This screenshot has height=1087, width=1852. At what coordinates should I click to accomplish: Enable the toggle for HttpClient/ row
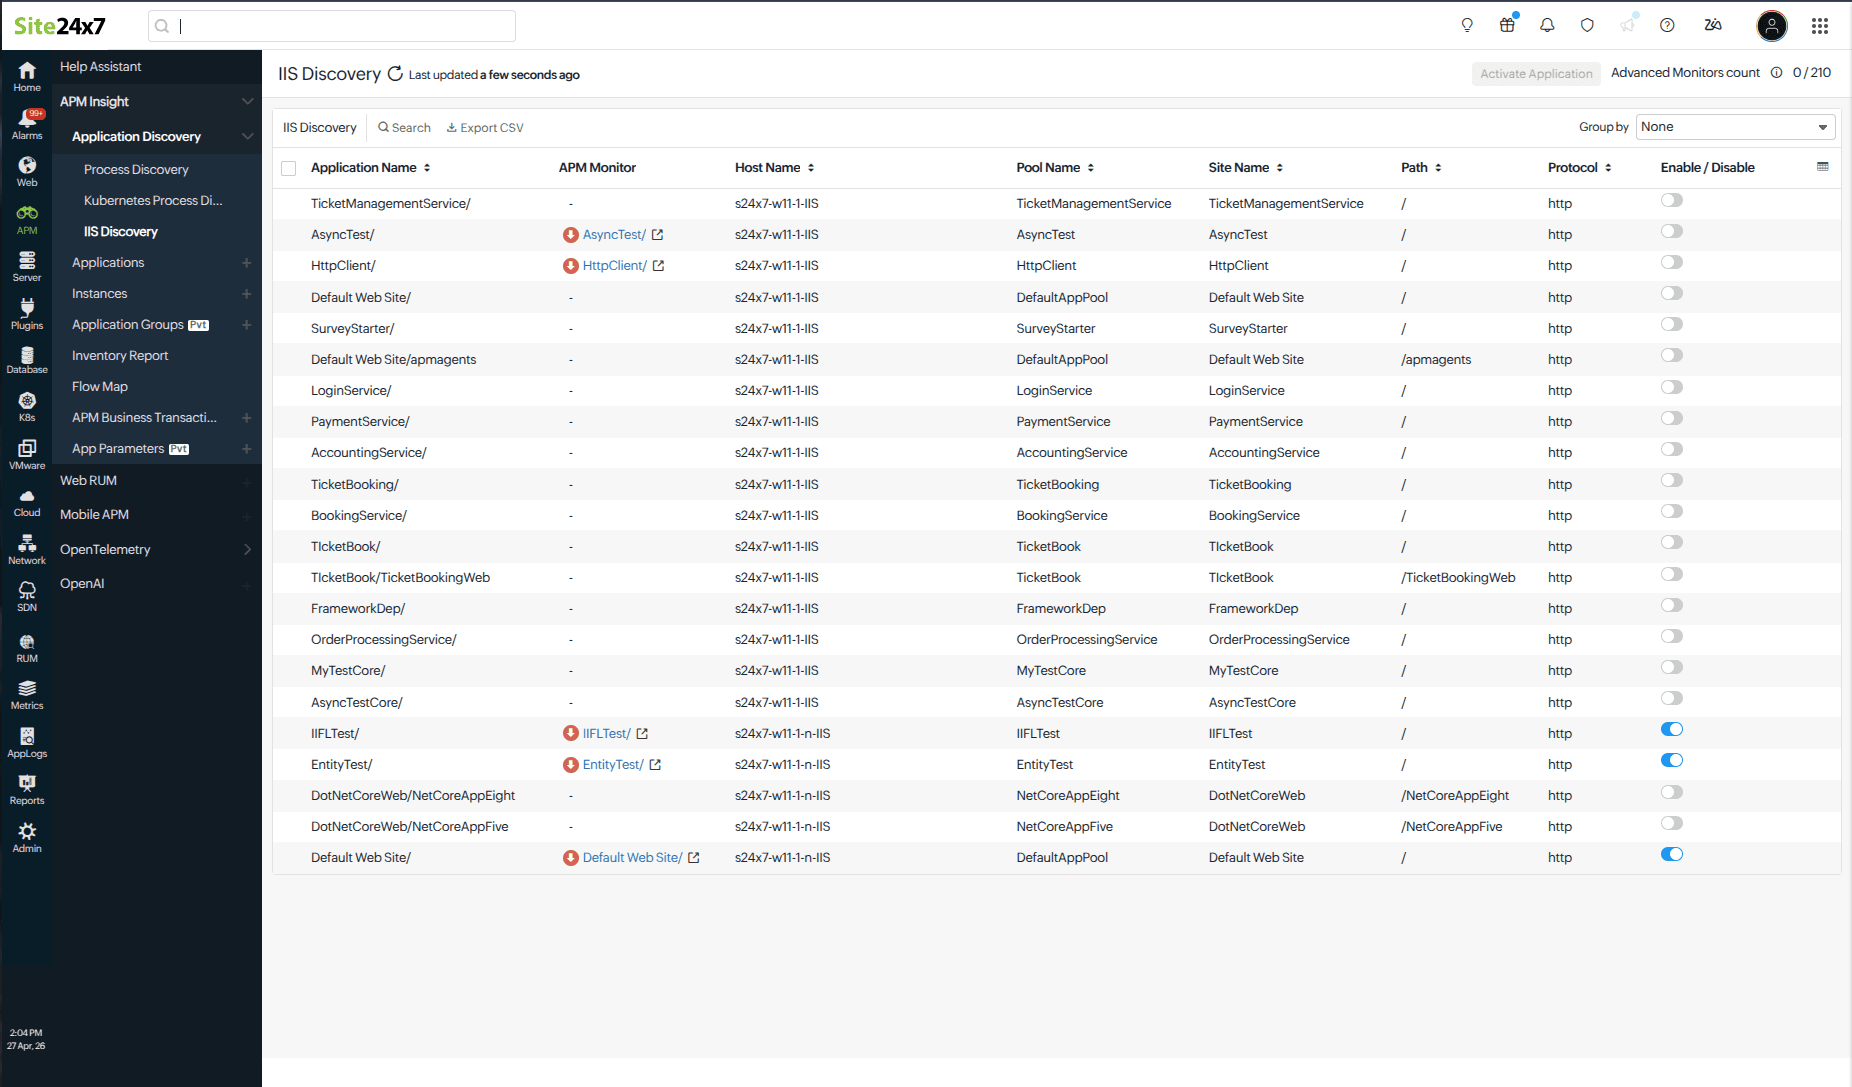pyautogui.click(x=1672, y=262)
